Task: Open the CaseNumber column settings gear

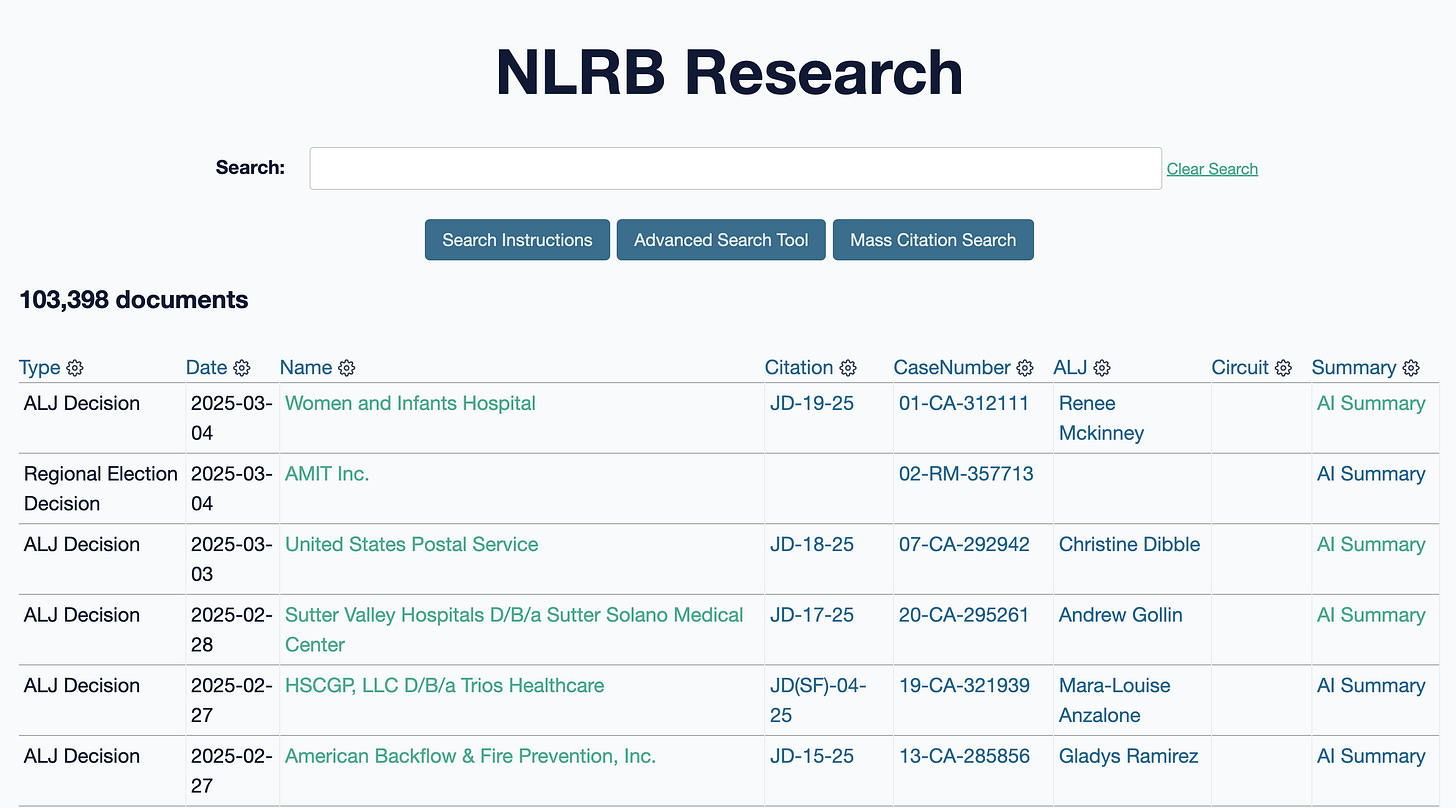Action: 1025,368
